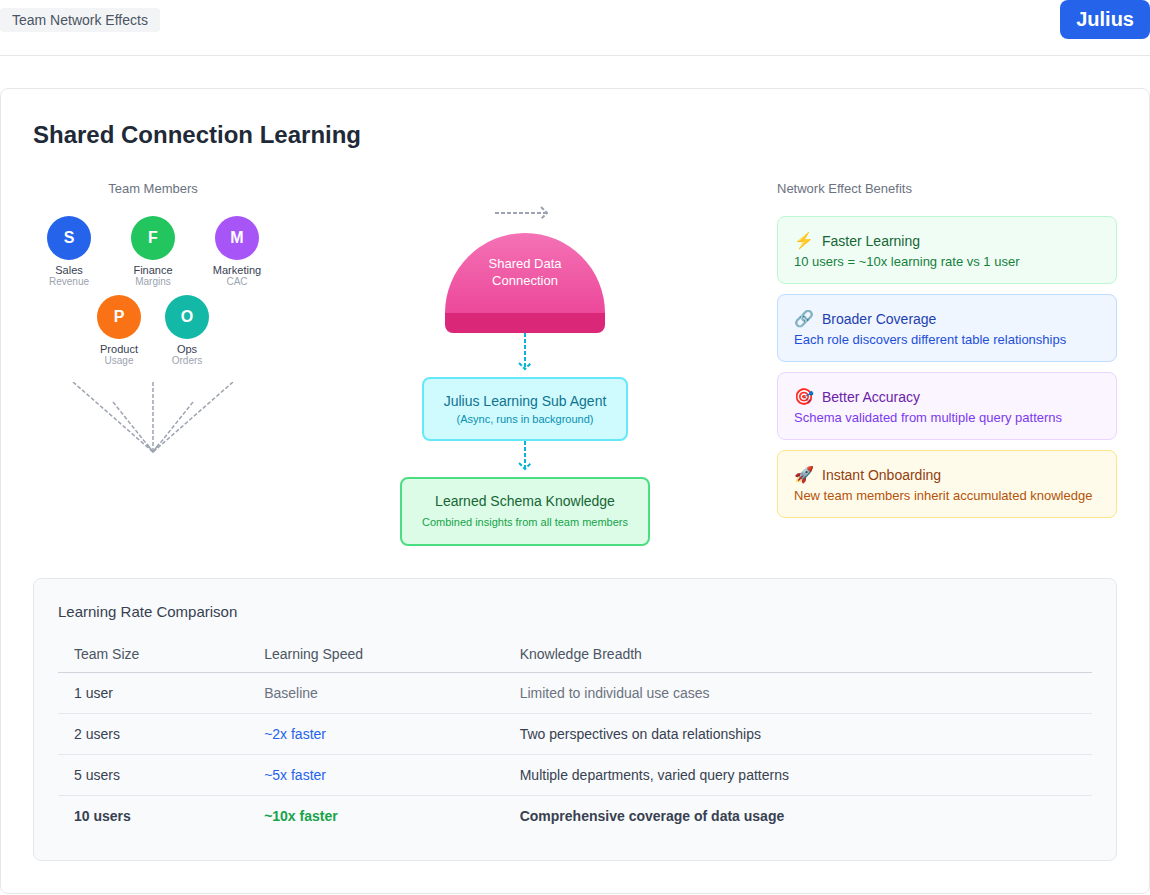Click the blue Sales team member circle
The image size is (1150, 895).
tap(69, 238)
